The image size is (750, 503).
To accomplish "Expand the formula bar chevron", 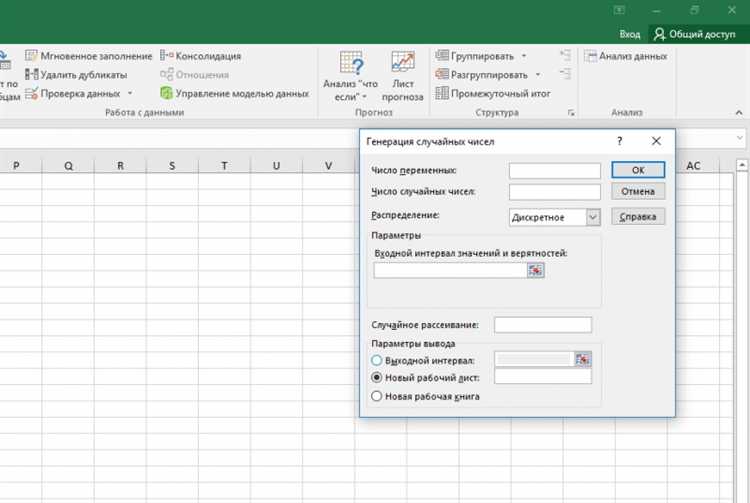I will click(x=740, y=138).
